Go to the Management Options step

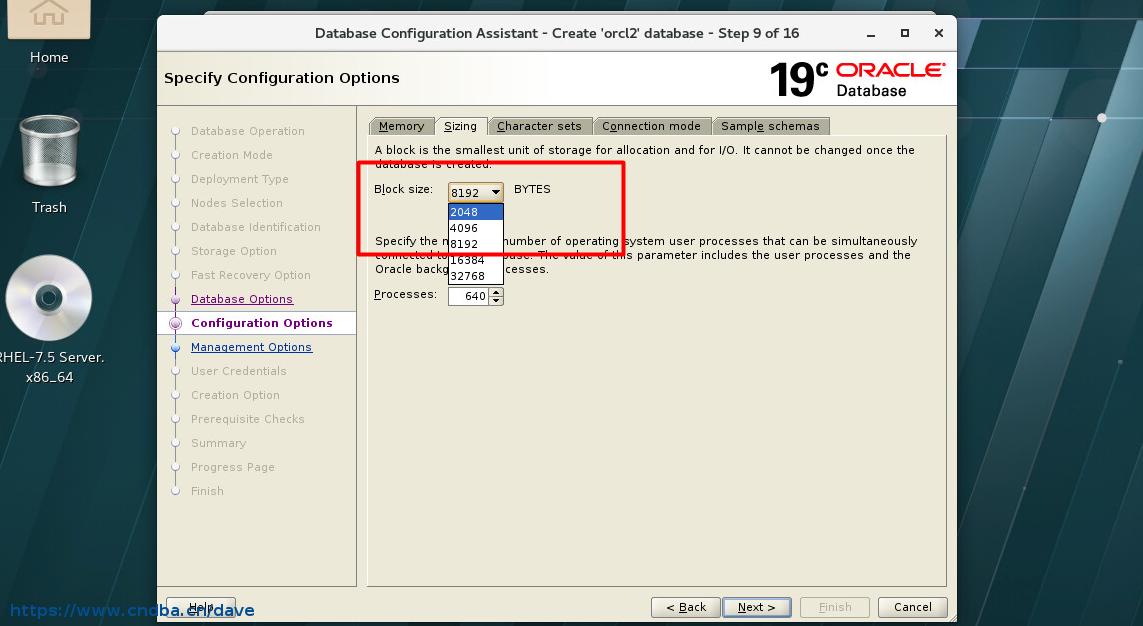tap(251, 347)
